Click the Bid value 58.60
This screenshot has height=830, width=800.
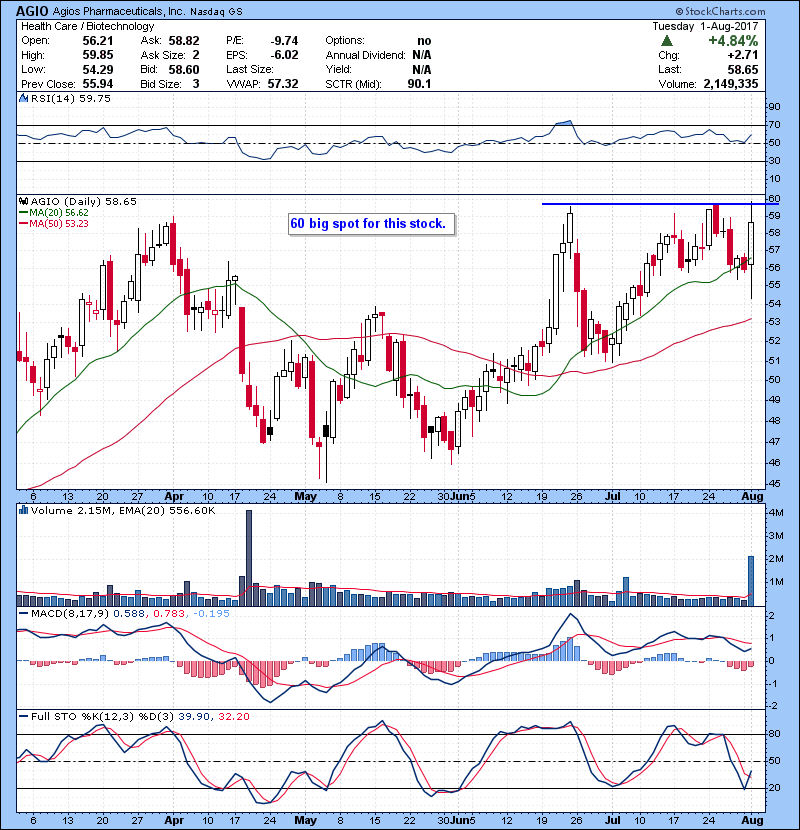184,69
